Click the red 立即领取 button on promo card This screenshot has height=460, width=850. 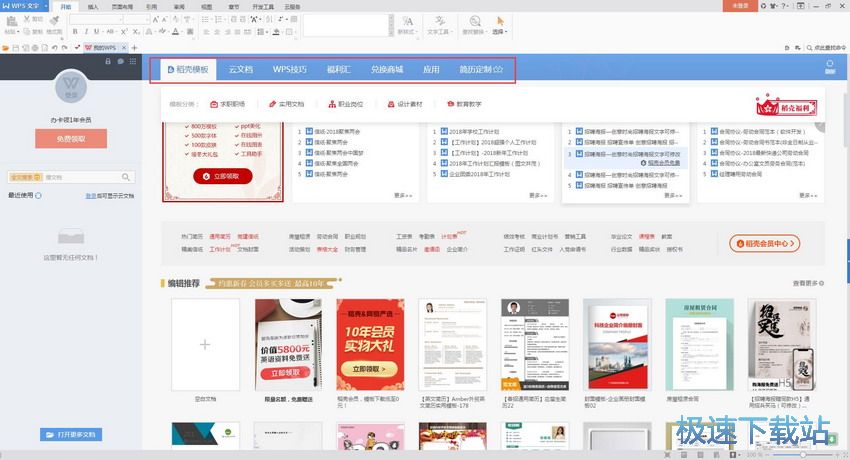click(x=223, y=176)
